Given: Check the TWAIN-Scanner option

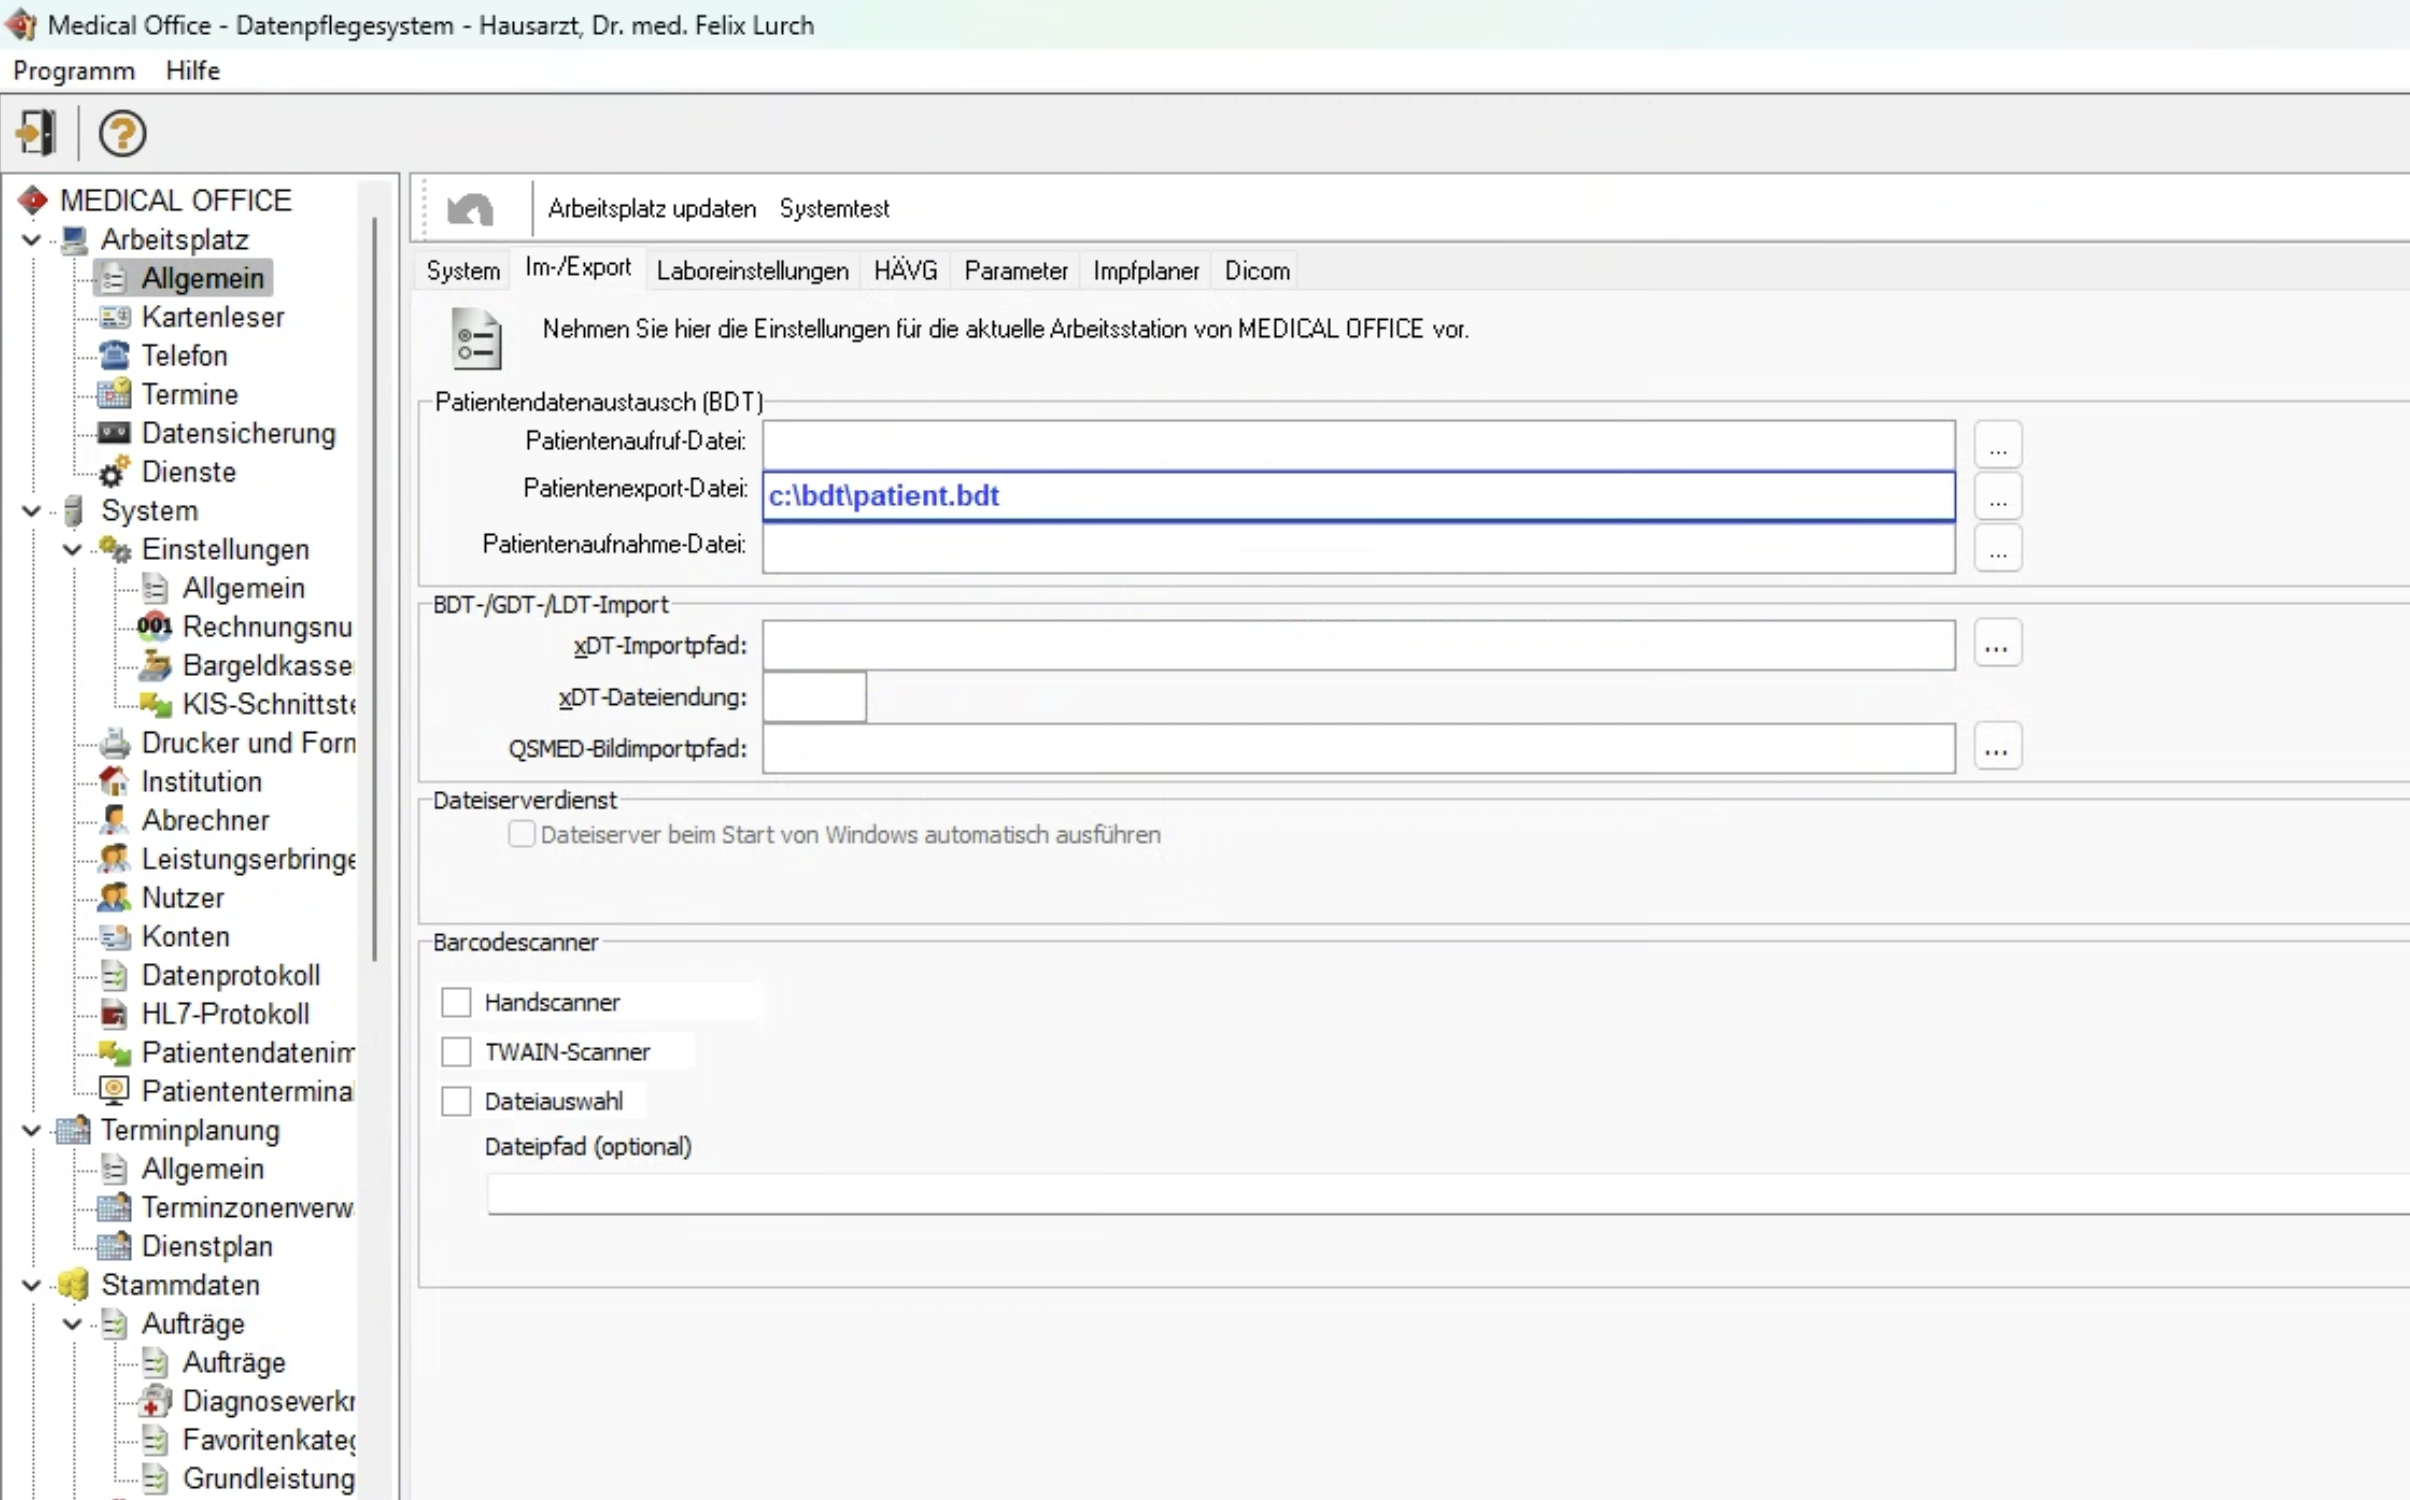Looking at the screenshot, I should click(456, 1052).
